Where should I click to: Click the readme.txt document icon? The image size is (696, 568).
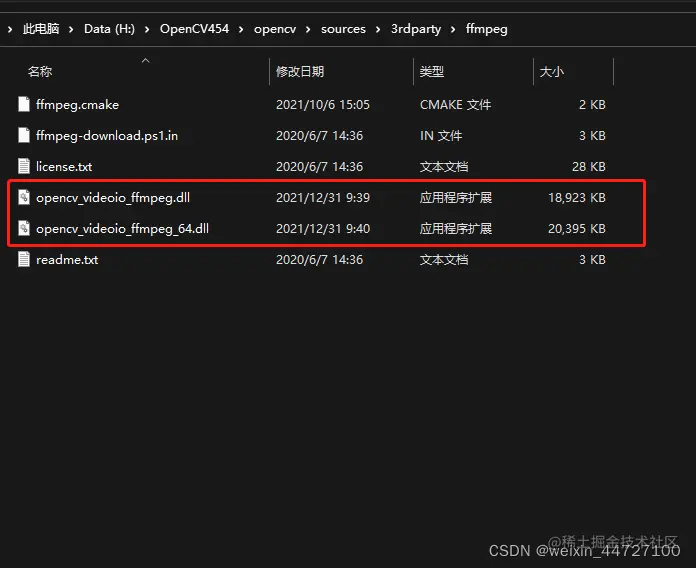[24, 260]
